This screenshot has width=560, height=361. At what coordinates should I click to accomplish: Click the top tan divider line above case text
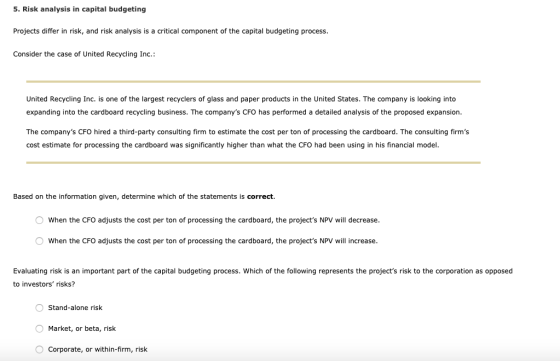(x=253, y=81)
